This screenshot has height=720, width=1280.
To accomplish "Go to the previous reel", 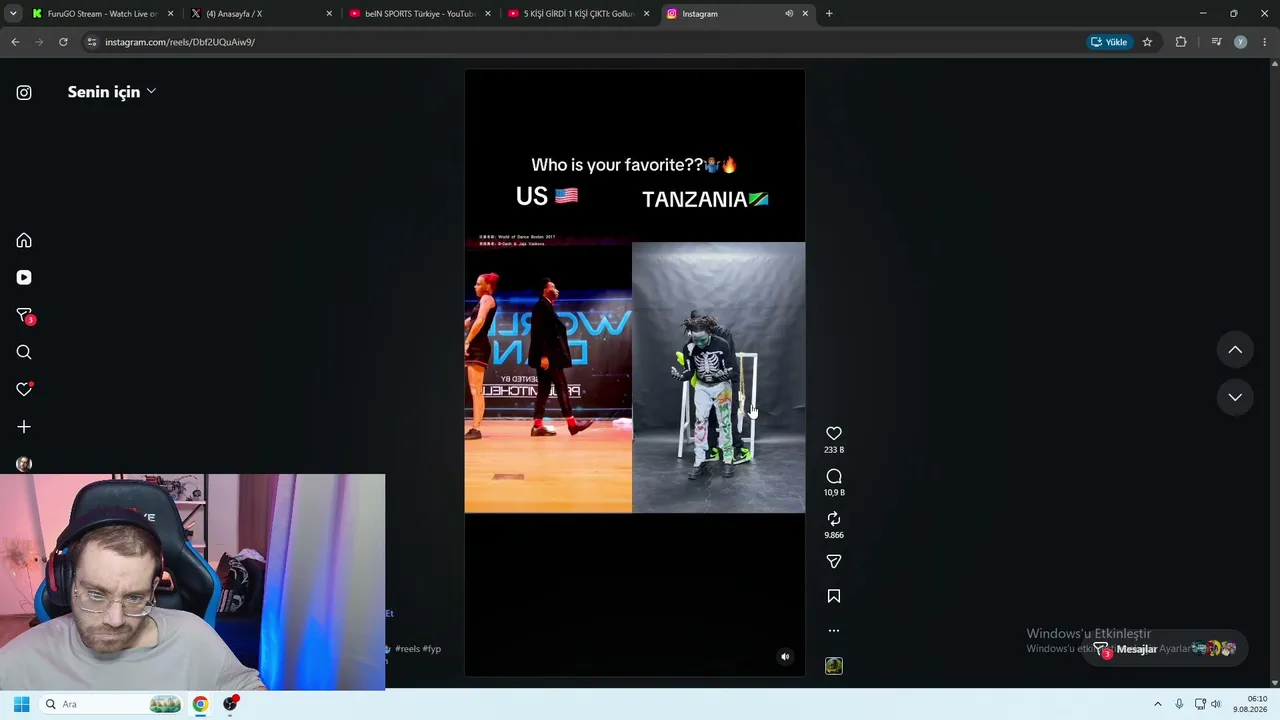I will click(1235, 350).
